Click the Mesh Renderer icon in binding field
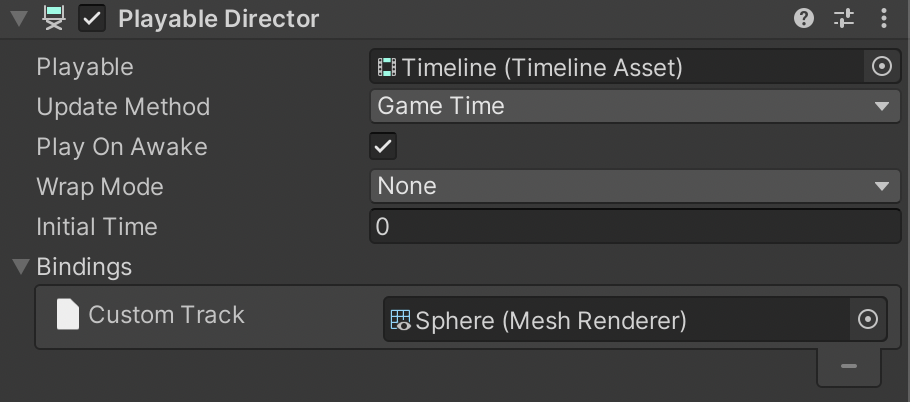Screen dimensions: 910x402 (400, 320)
